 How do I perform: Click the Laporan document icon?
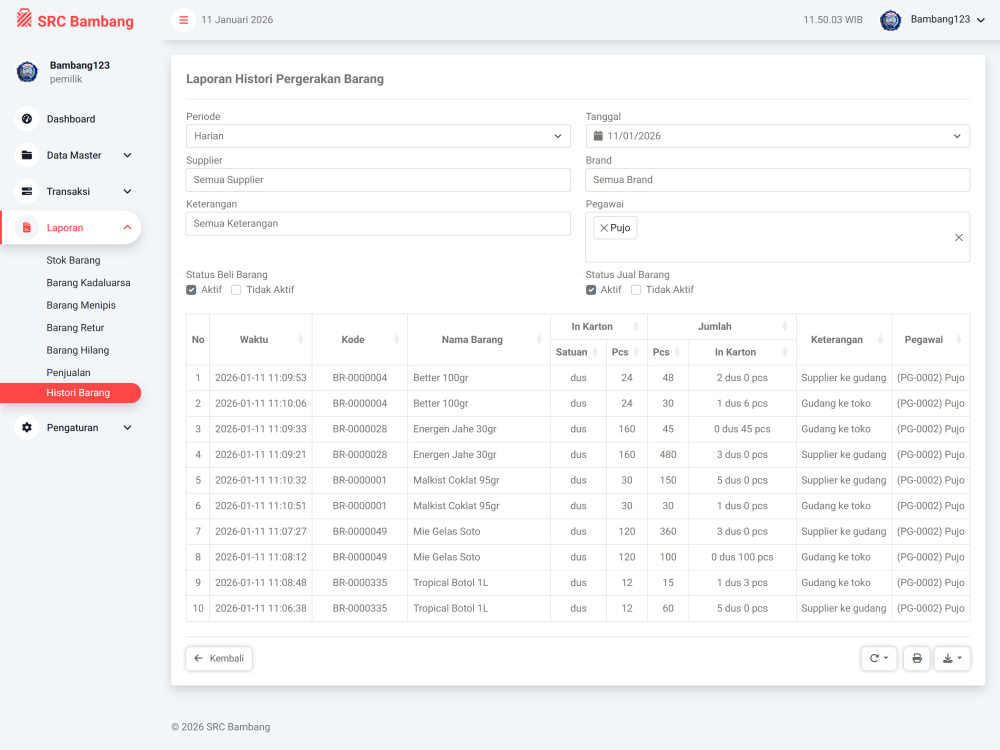(x=27, y=228)
